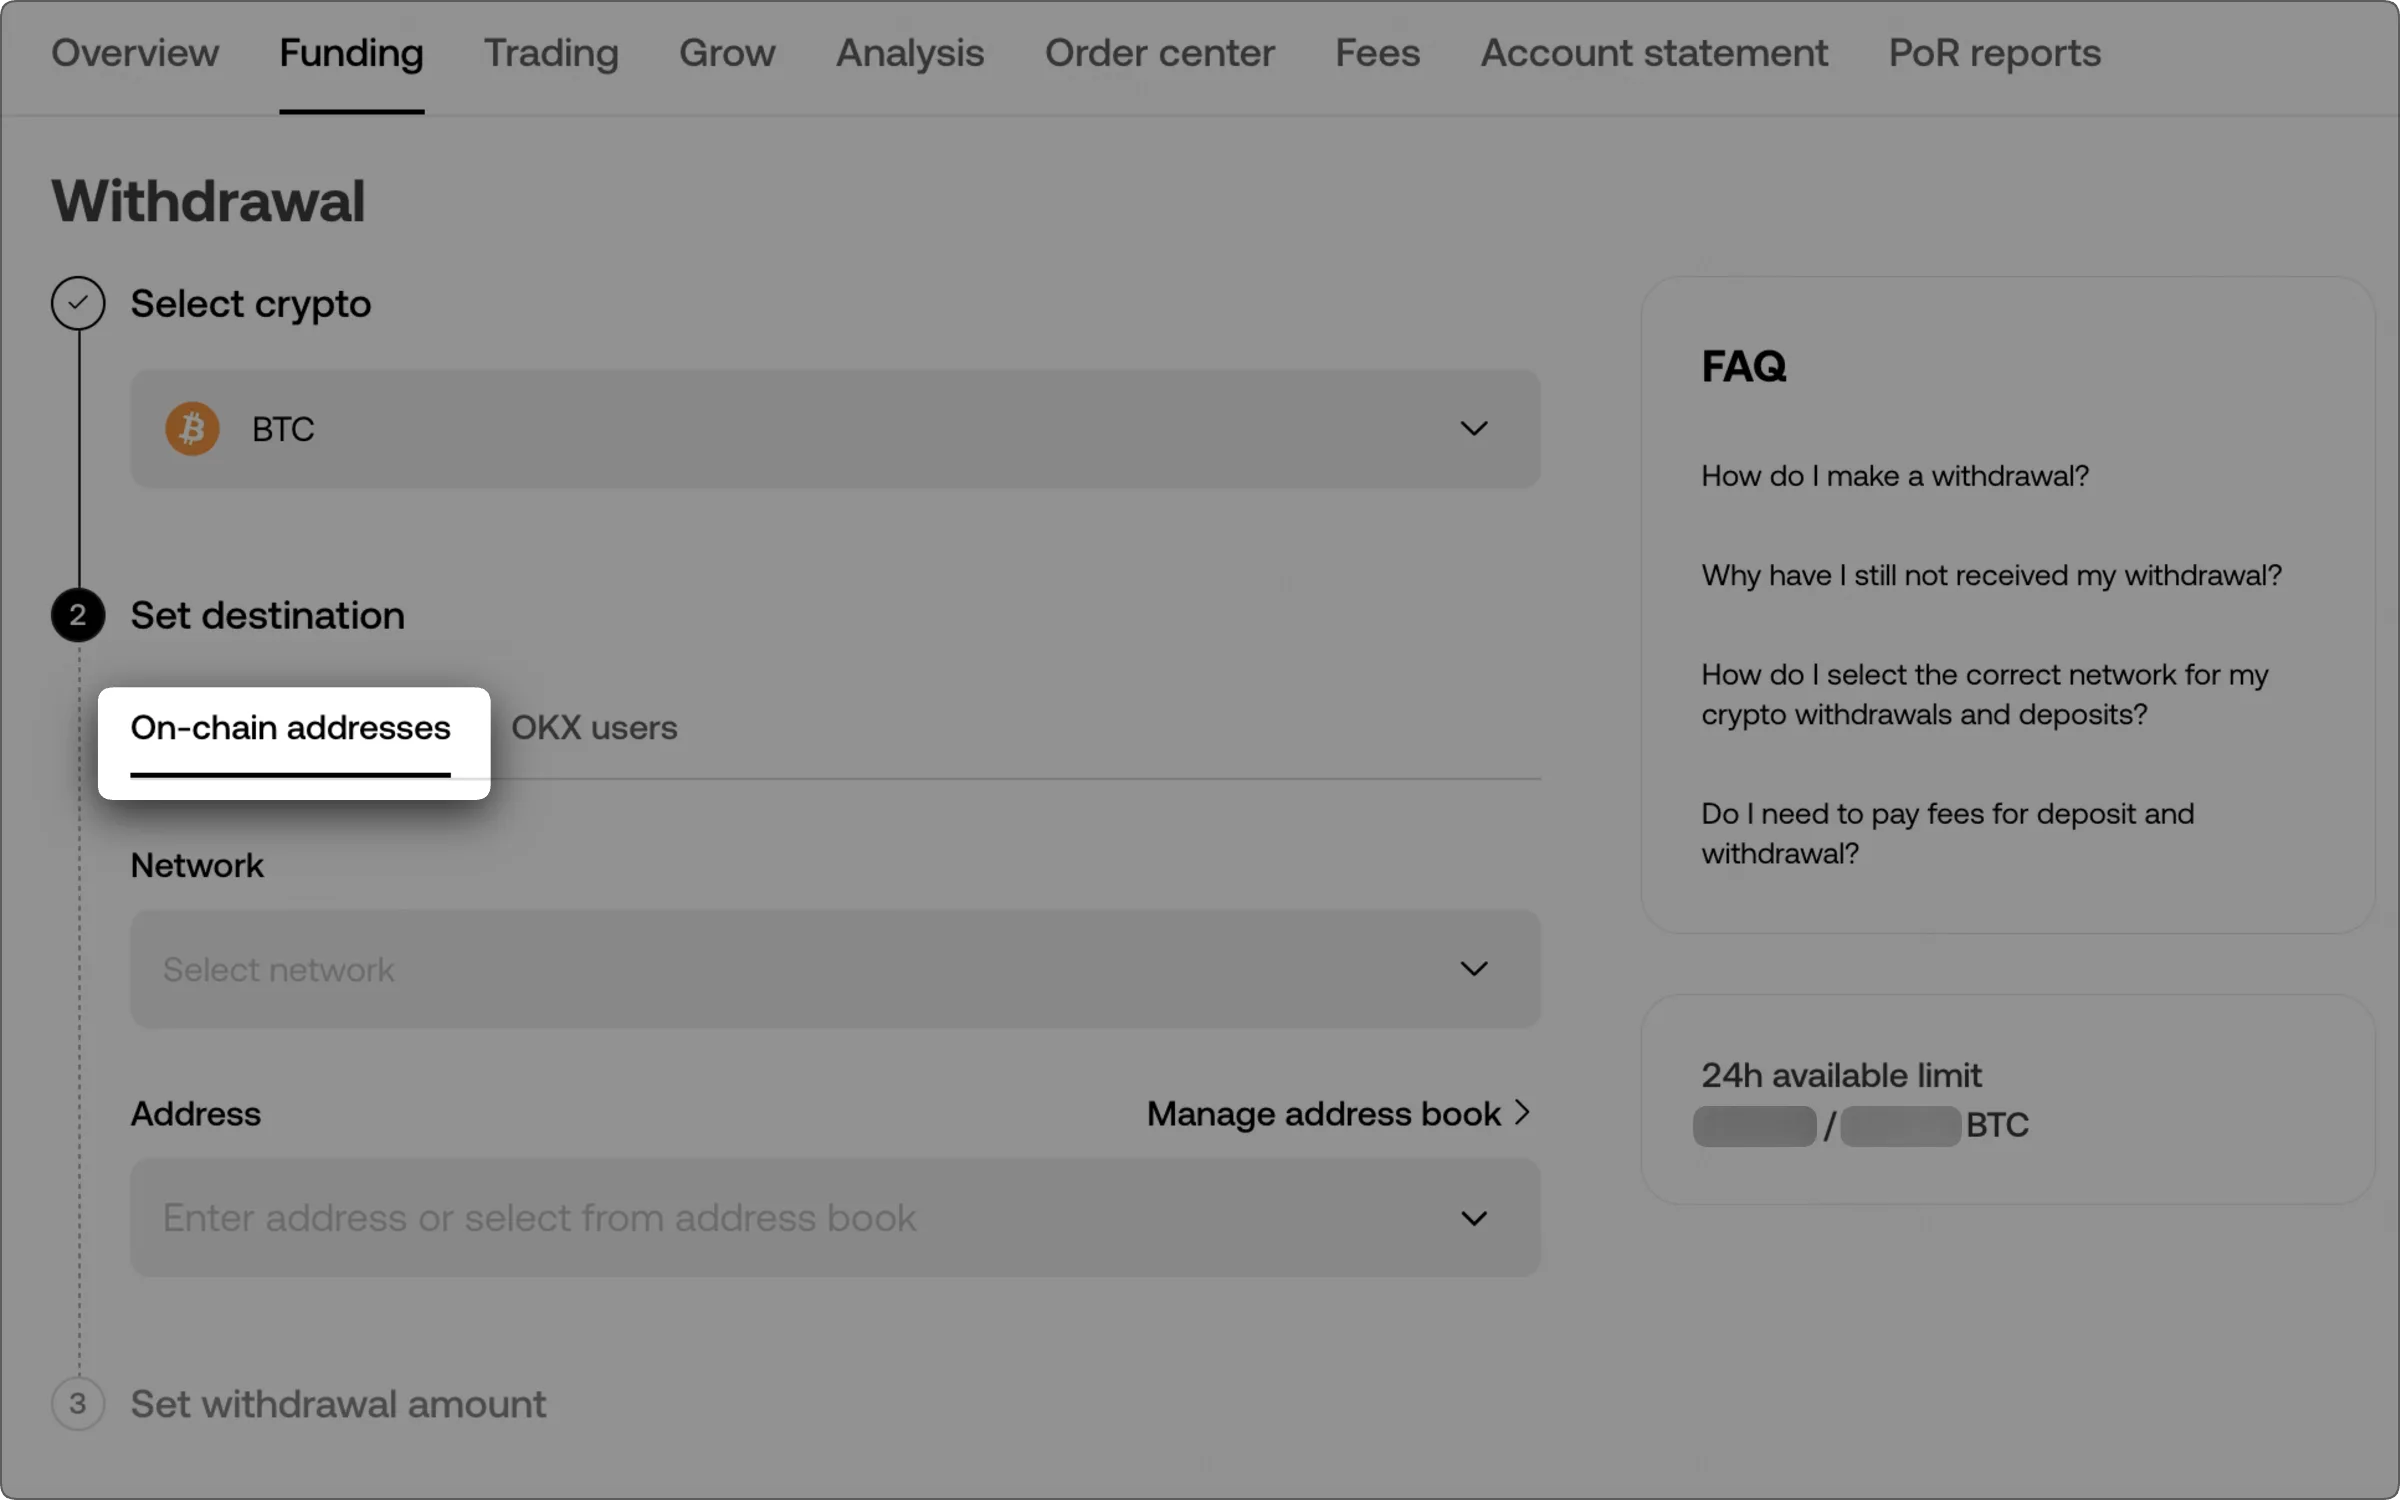Open the Account statement tab

point(1654,53)
